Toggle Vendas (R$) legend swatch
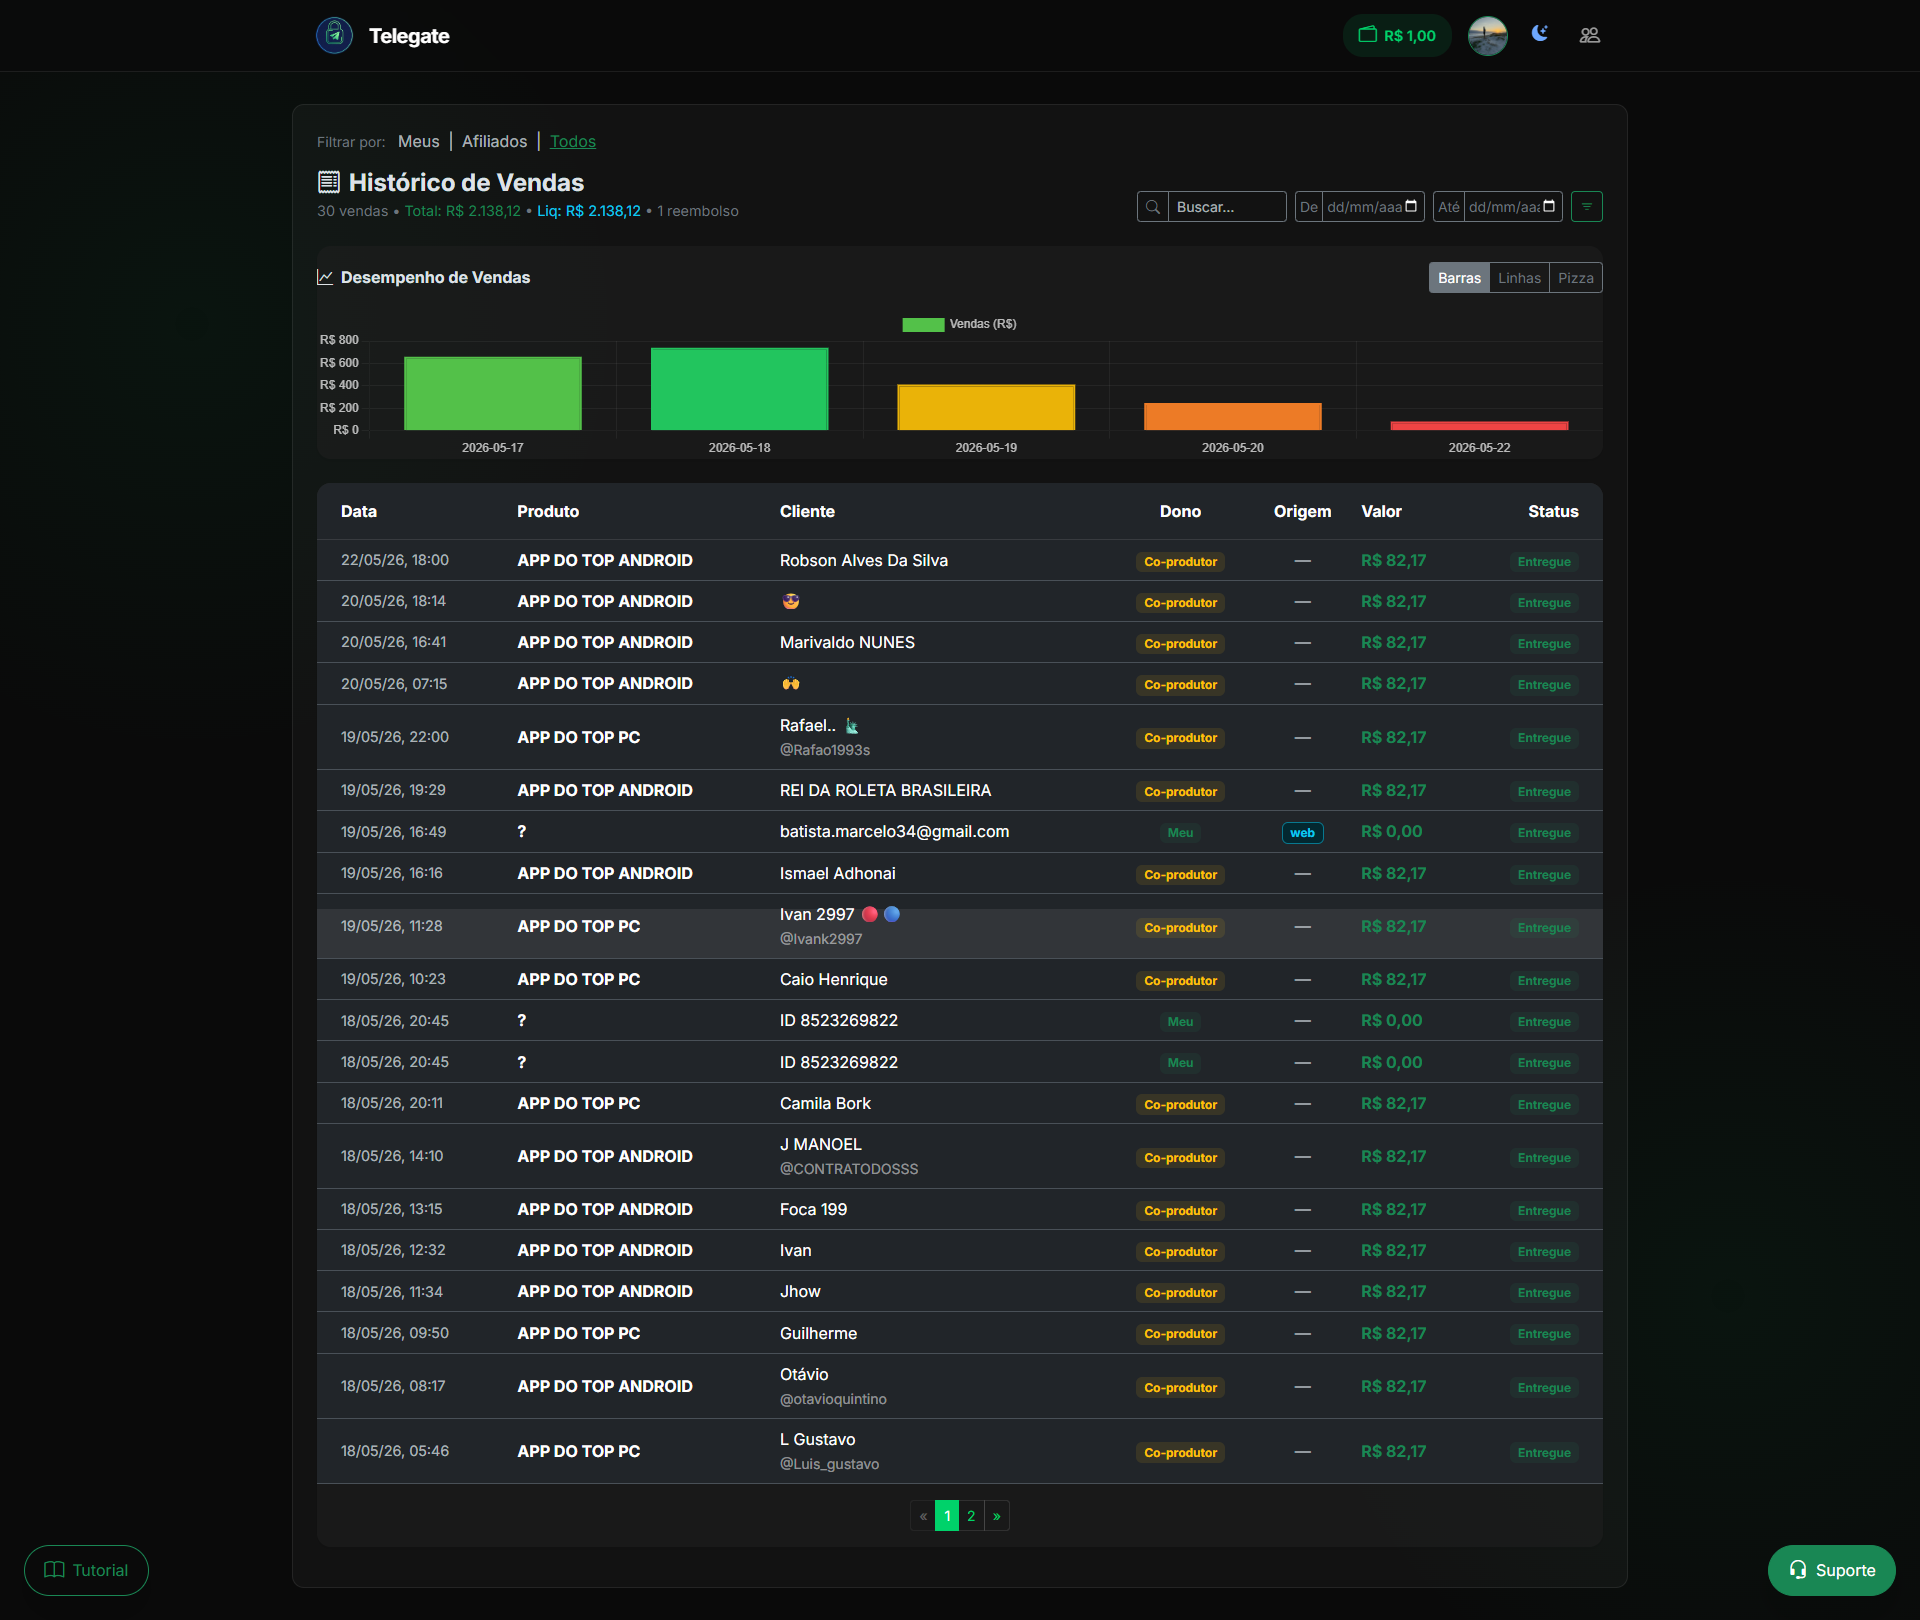Image resolution: width=1920 pixels, height=1620 pixels. tap(923, 324)
